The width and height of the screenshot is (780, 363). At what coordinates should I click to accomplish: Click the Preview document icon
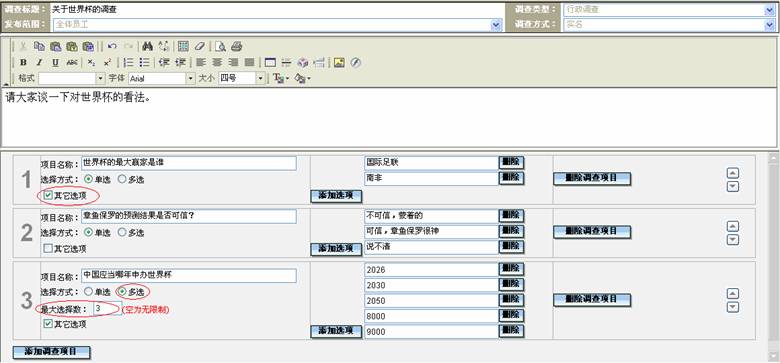click(x=220, y=46)
